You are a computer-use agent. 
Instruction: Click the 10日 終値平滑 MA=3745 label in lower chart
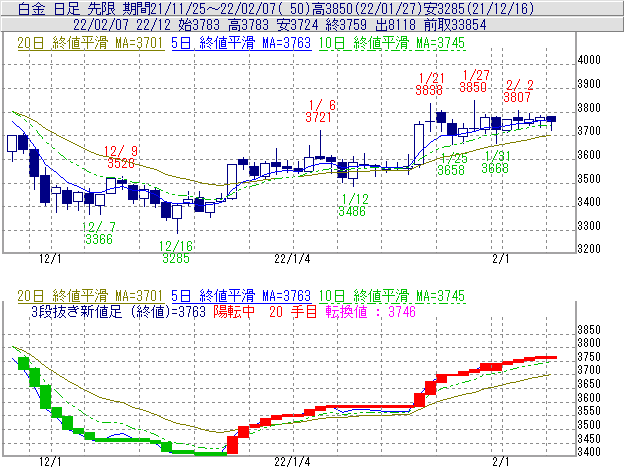click(392, 296)
